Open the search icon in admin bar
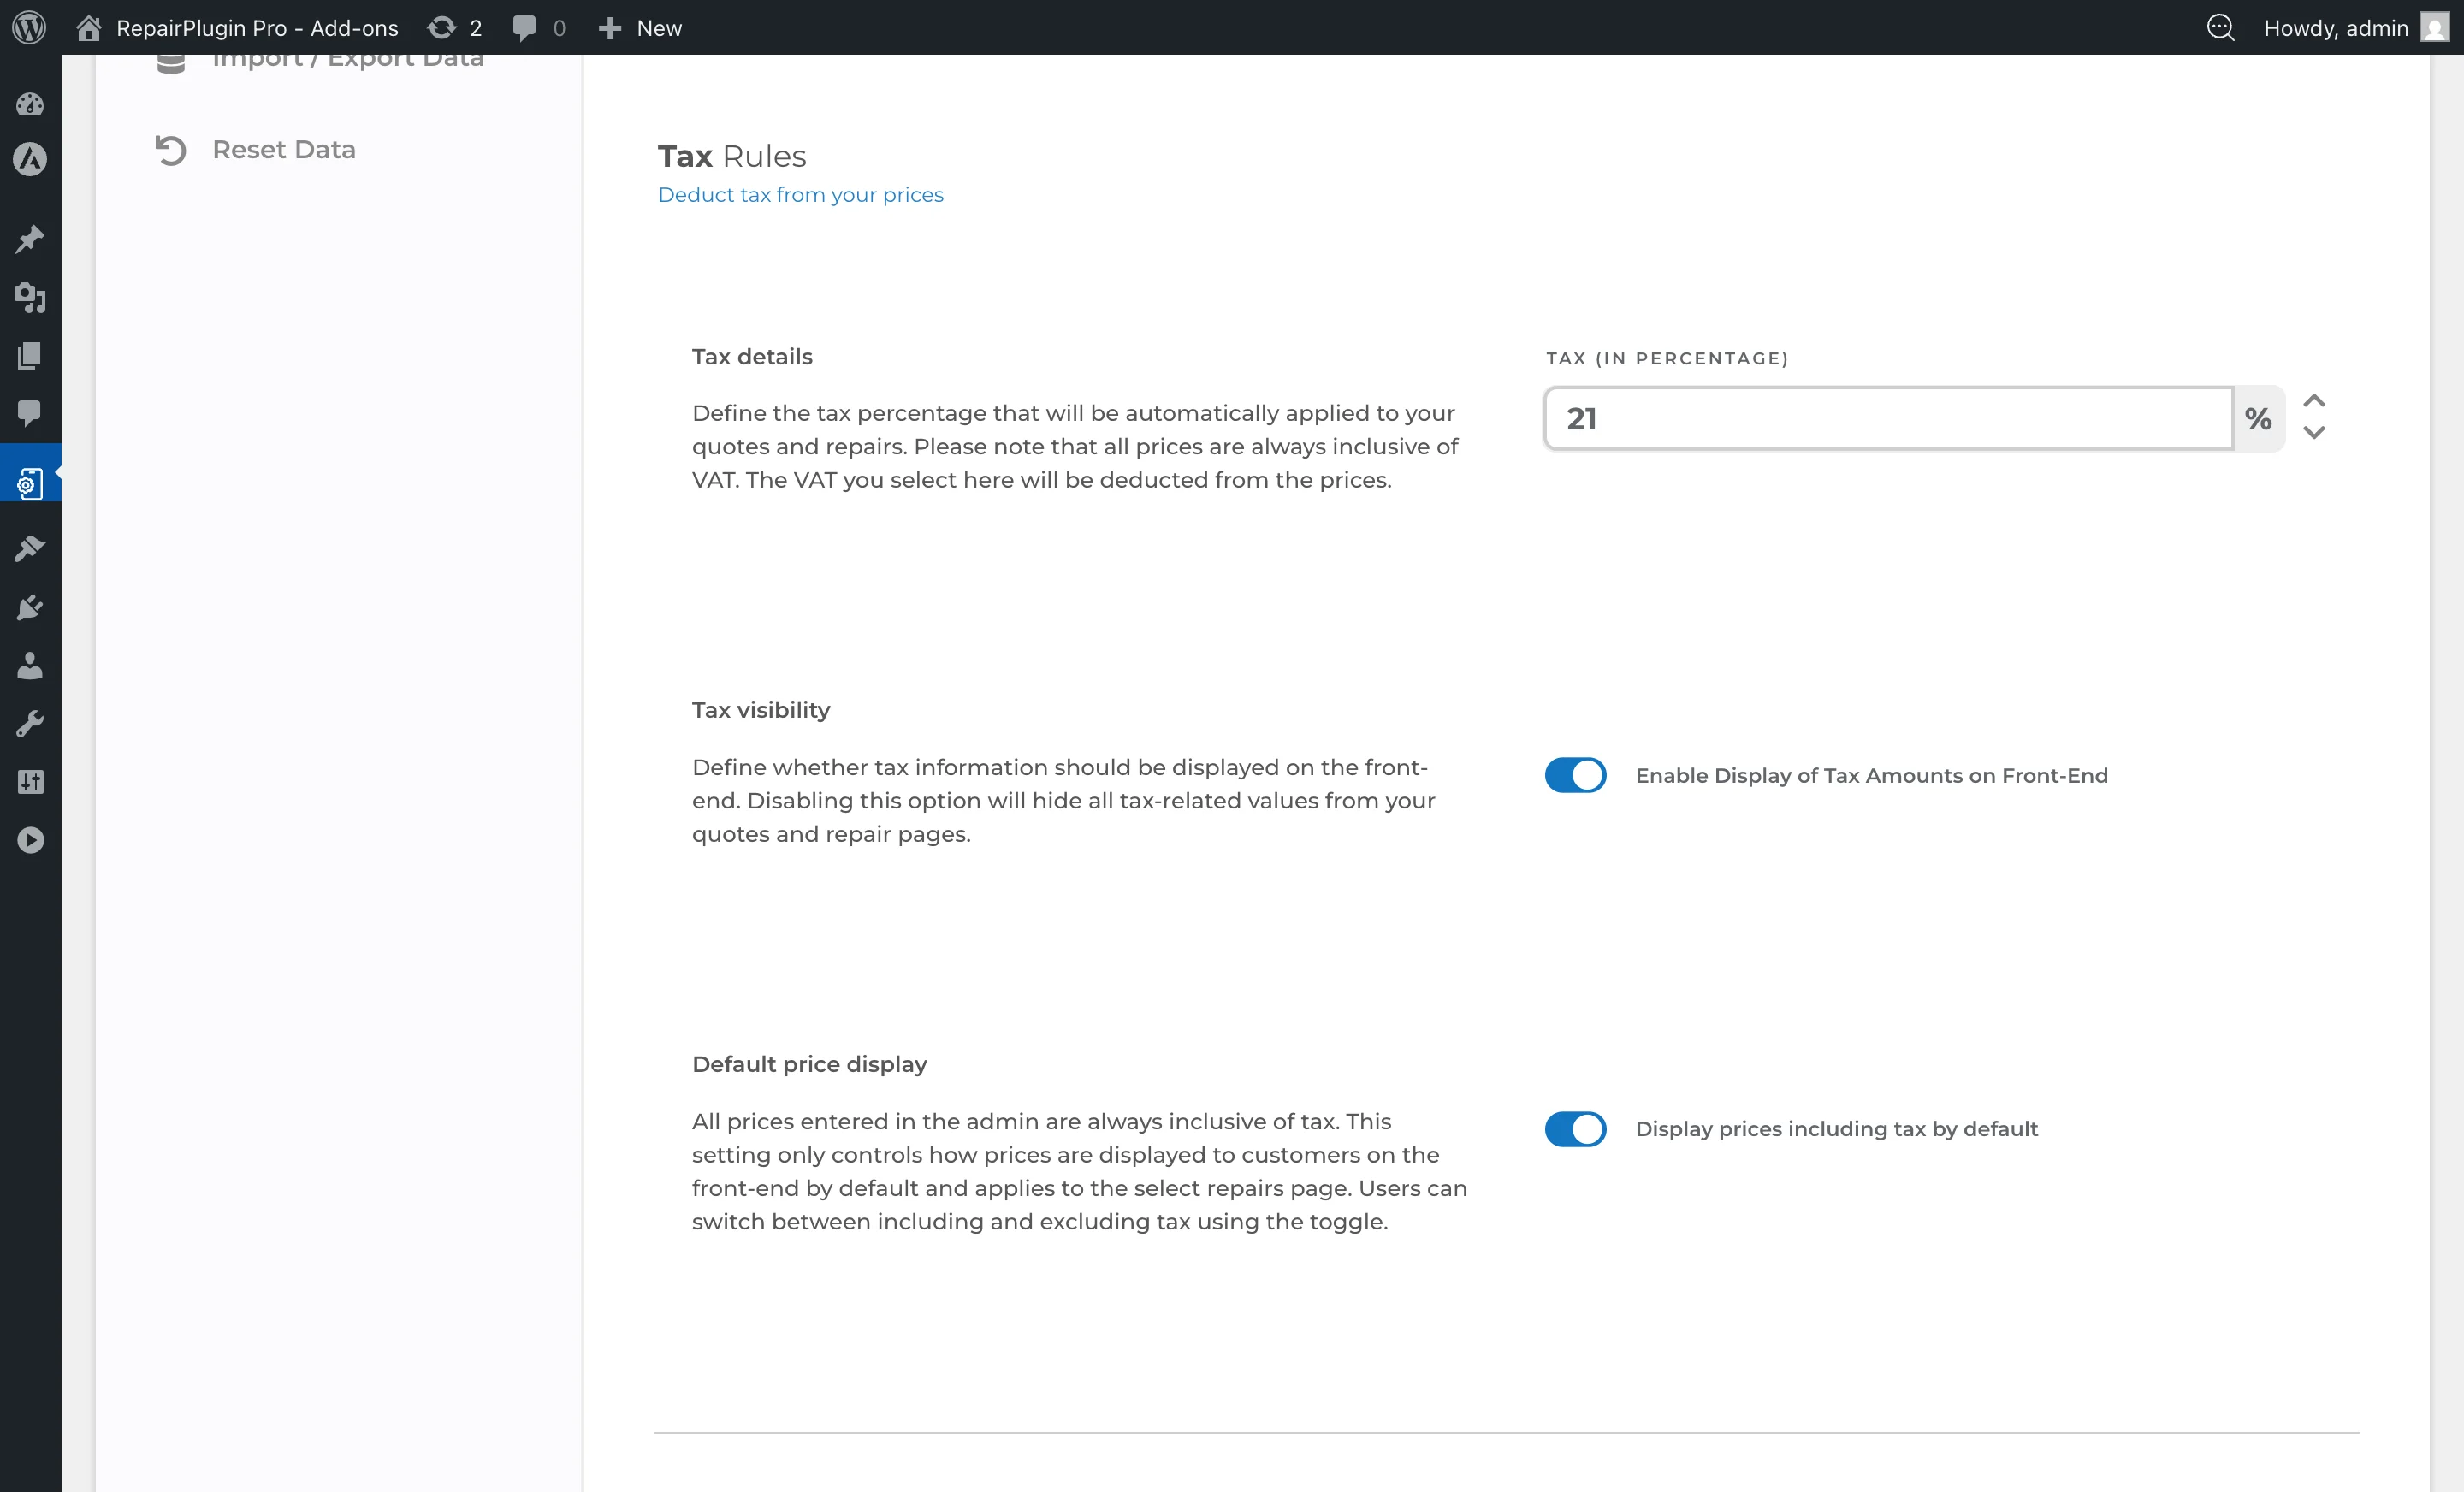This screenshot has height=1492, width=2464. pyautogui.click(x=2220, y=27)
